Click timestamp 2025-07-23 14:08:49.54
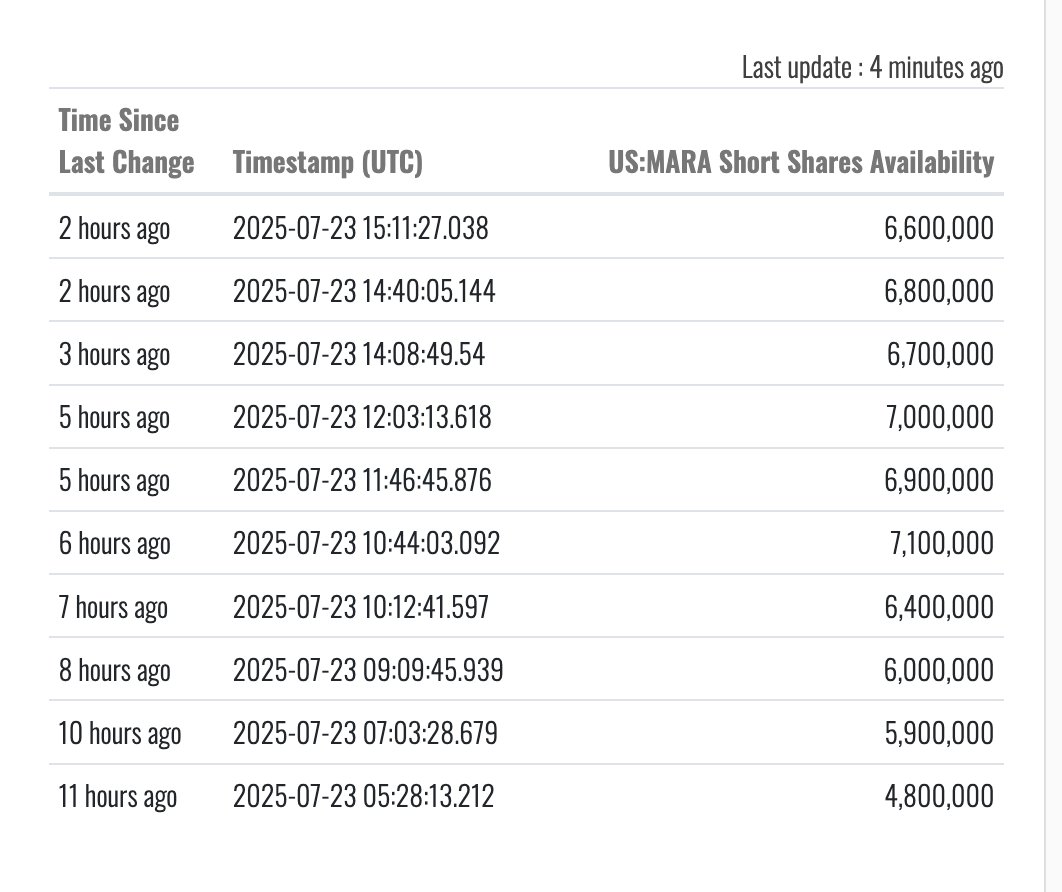Viewport: 1062px width, 892px height. (x=359, y=354)
